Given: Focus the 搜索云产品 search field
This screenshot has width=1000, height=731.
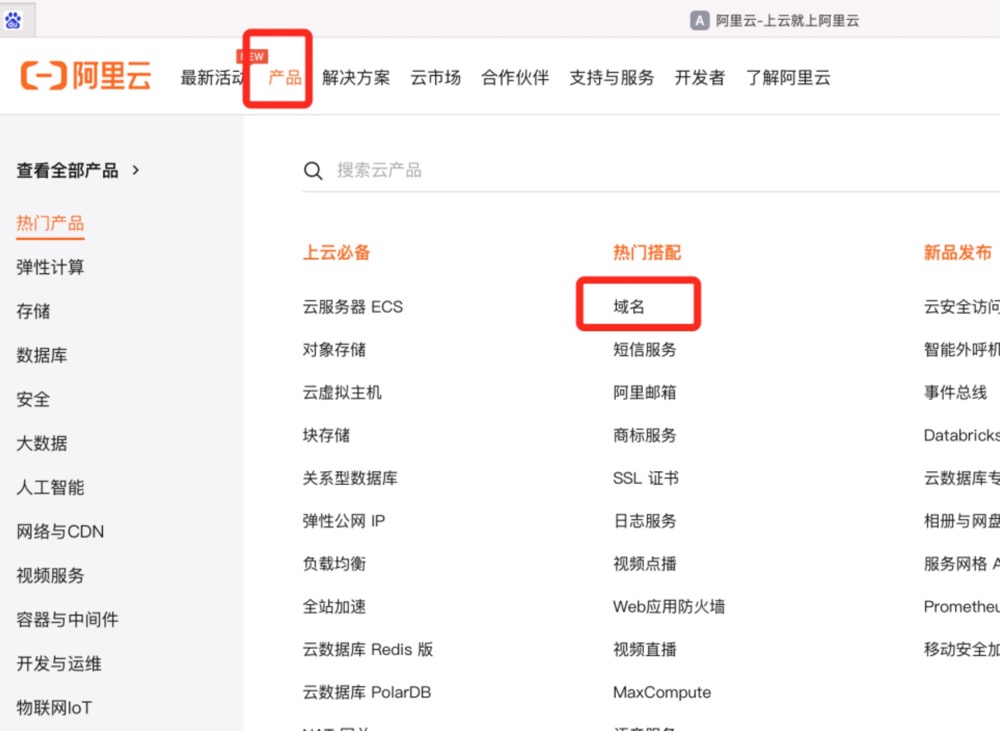Looking at the screenshot, I should (x=600, y=170).
